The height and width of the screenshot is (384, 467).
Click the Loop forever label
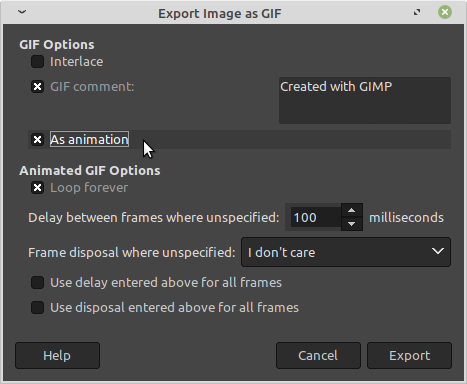(89, 188)
